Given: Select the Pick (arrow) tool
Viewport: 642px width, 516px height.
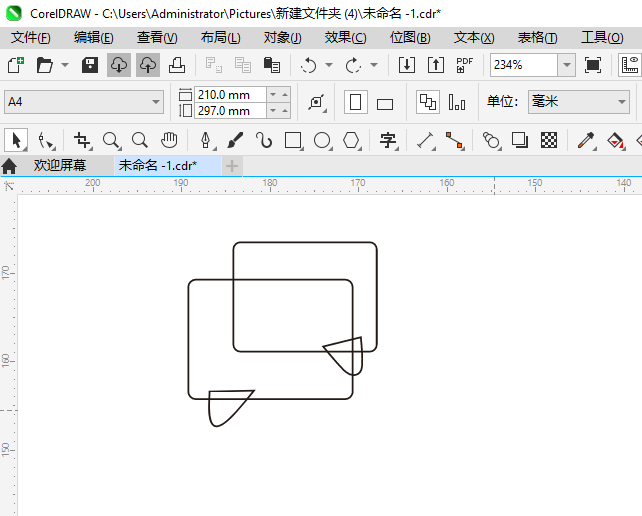Looking at the screenshot, I should tap(16, 140).
